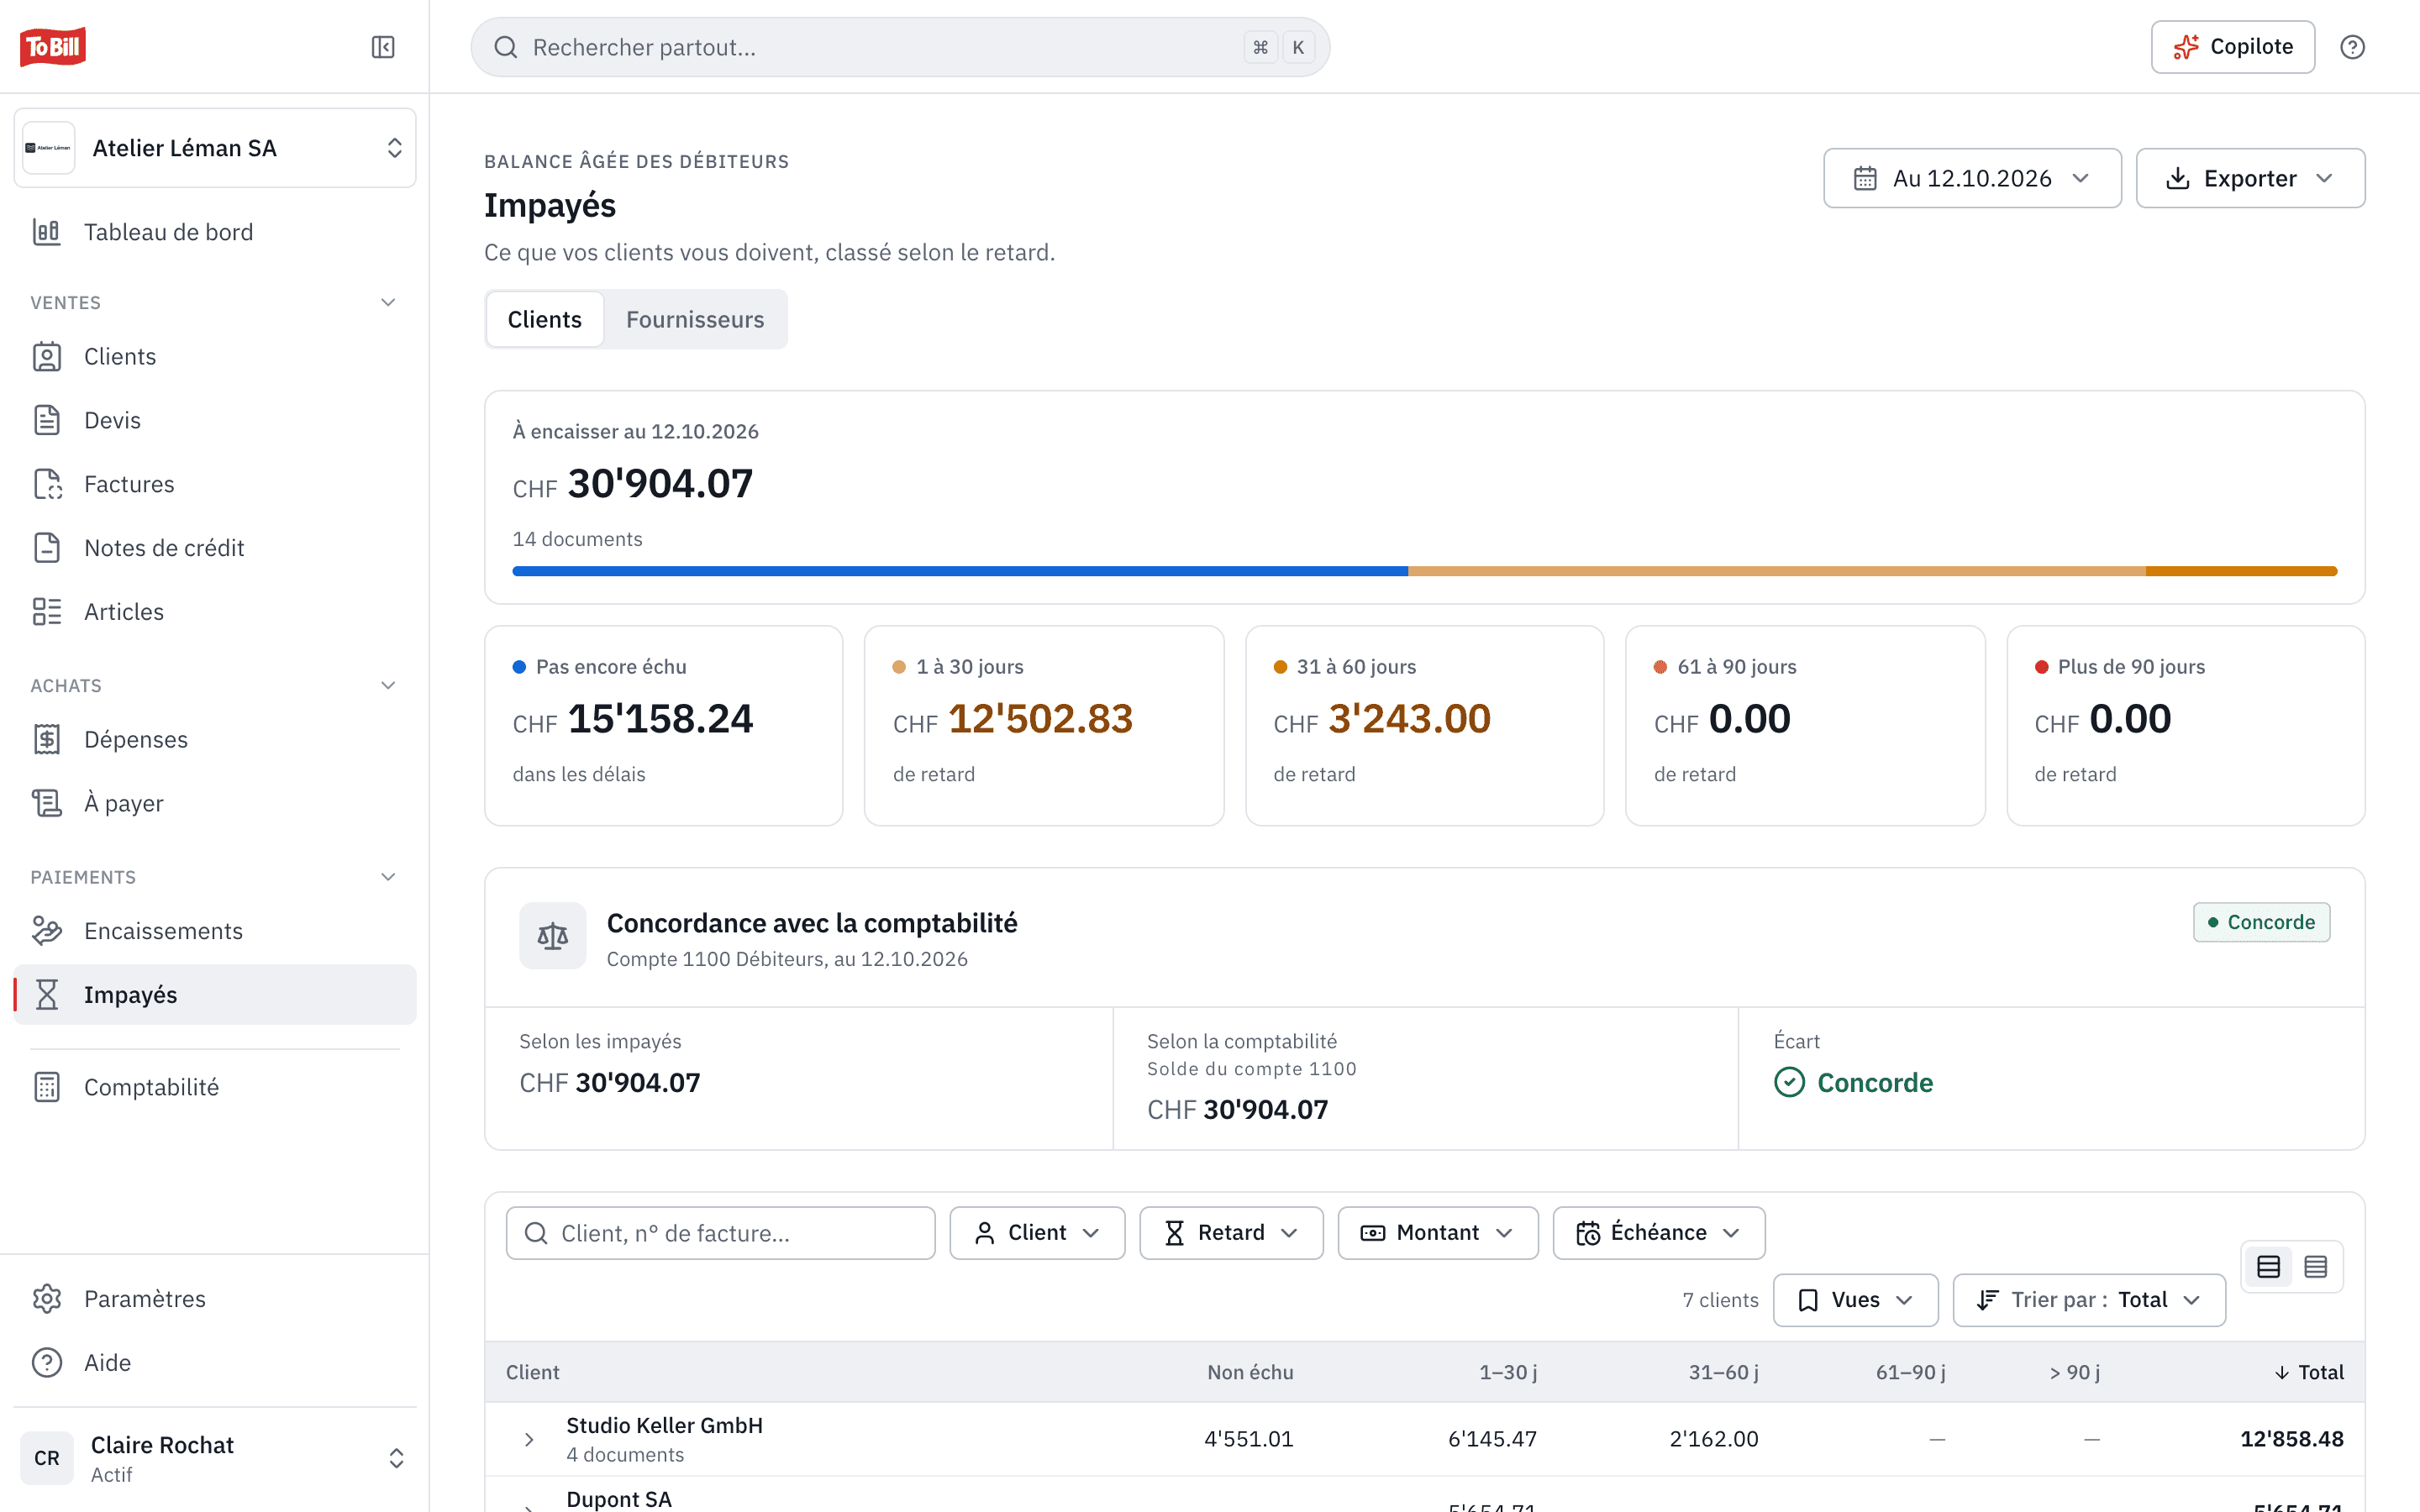Open the Retard filter dropdown
The image size is (2420, 1512).
click(x=1231, y=1233)
